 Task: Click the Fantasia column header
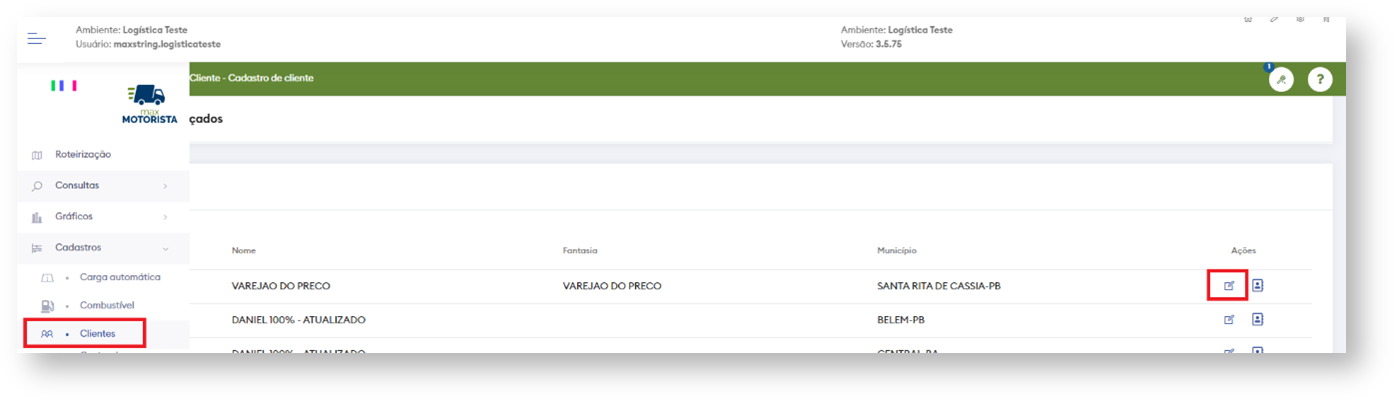click(x=580, y=250)
